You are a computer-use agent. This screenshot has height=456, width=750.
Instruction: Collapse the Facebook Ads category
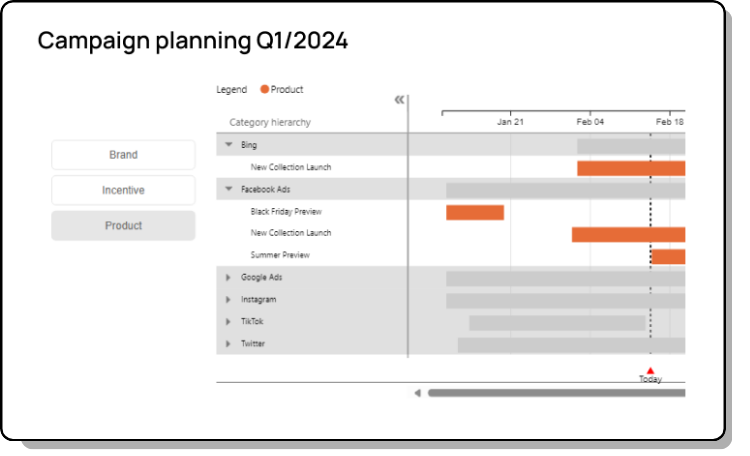229,189
